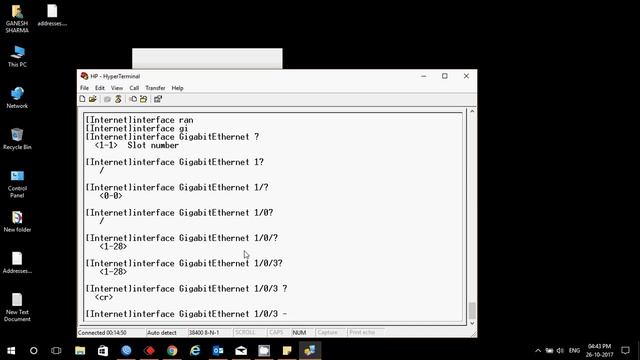The image size is (640, 360).
Task: Open the Help menu
Action: coord(177,88)
